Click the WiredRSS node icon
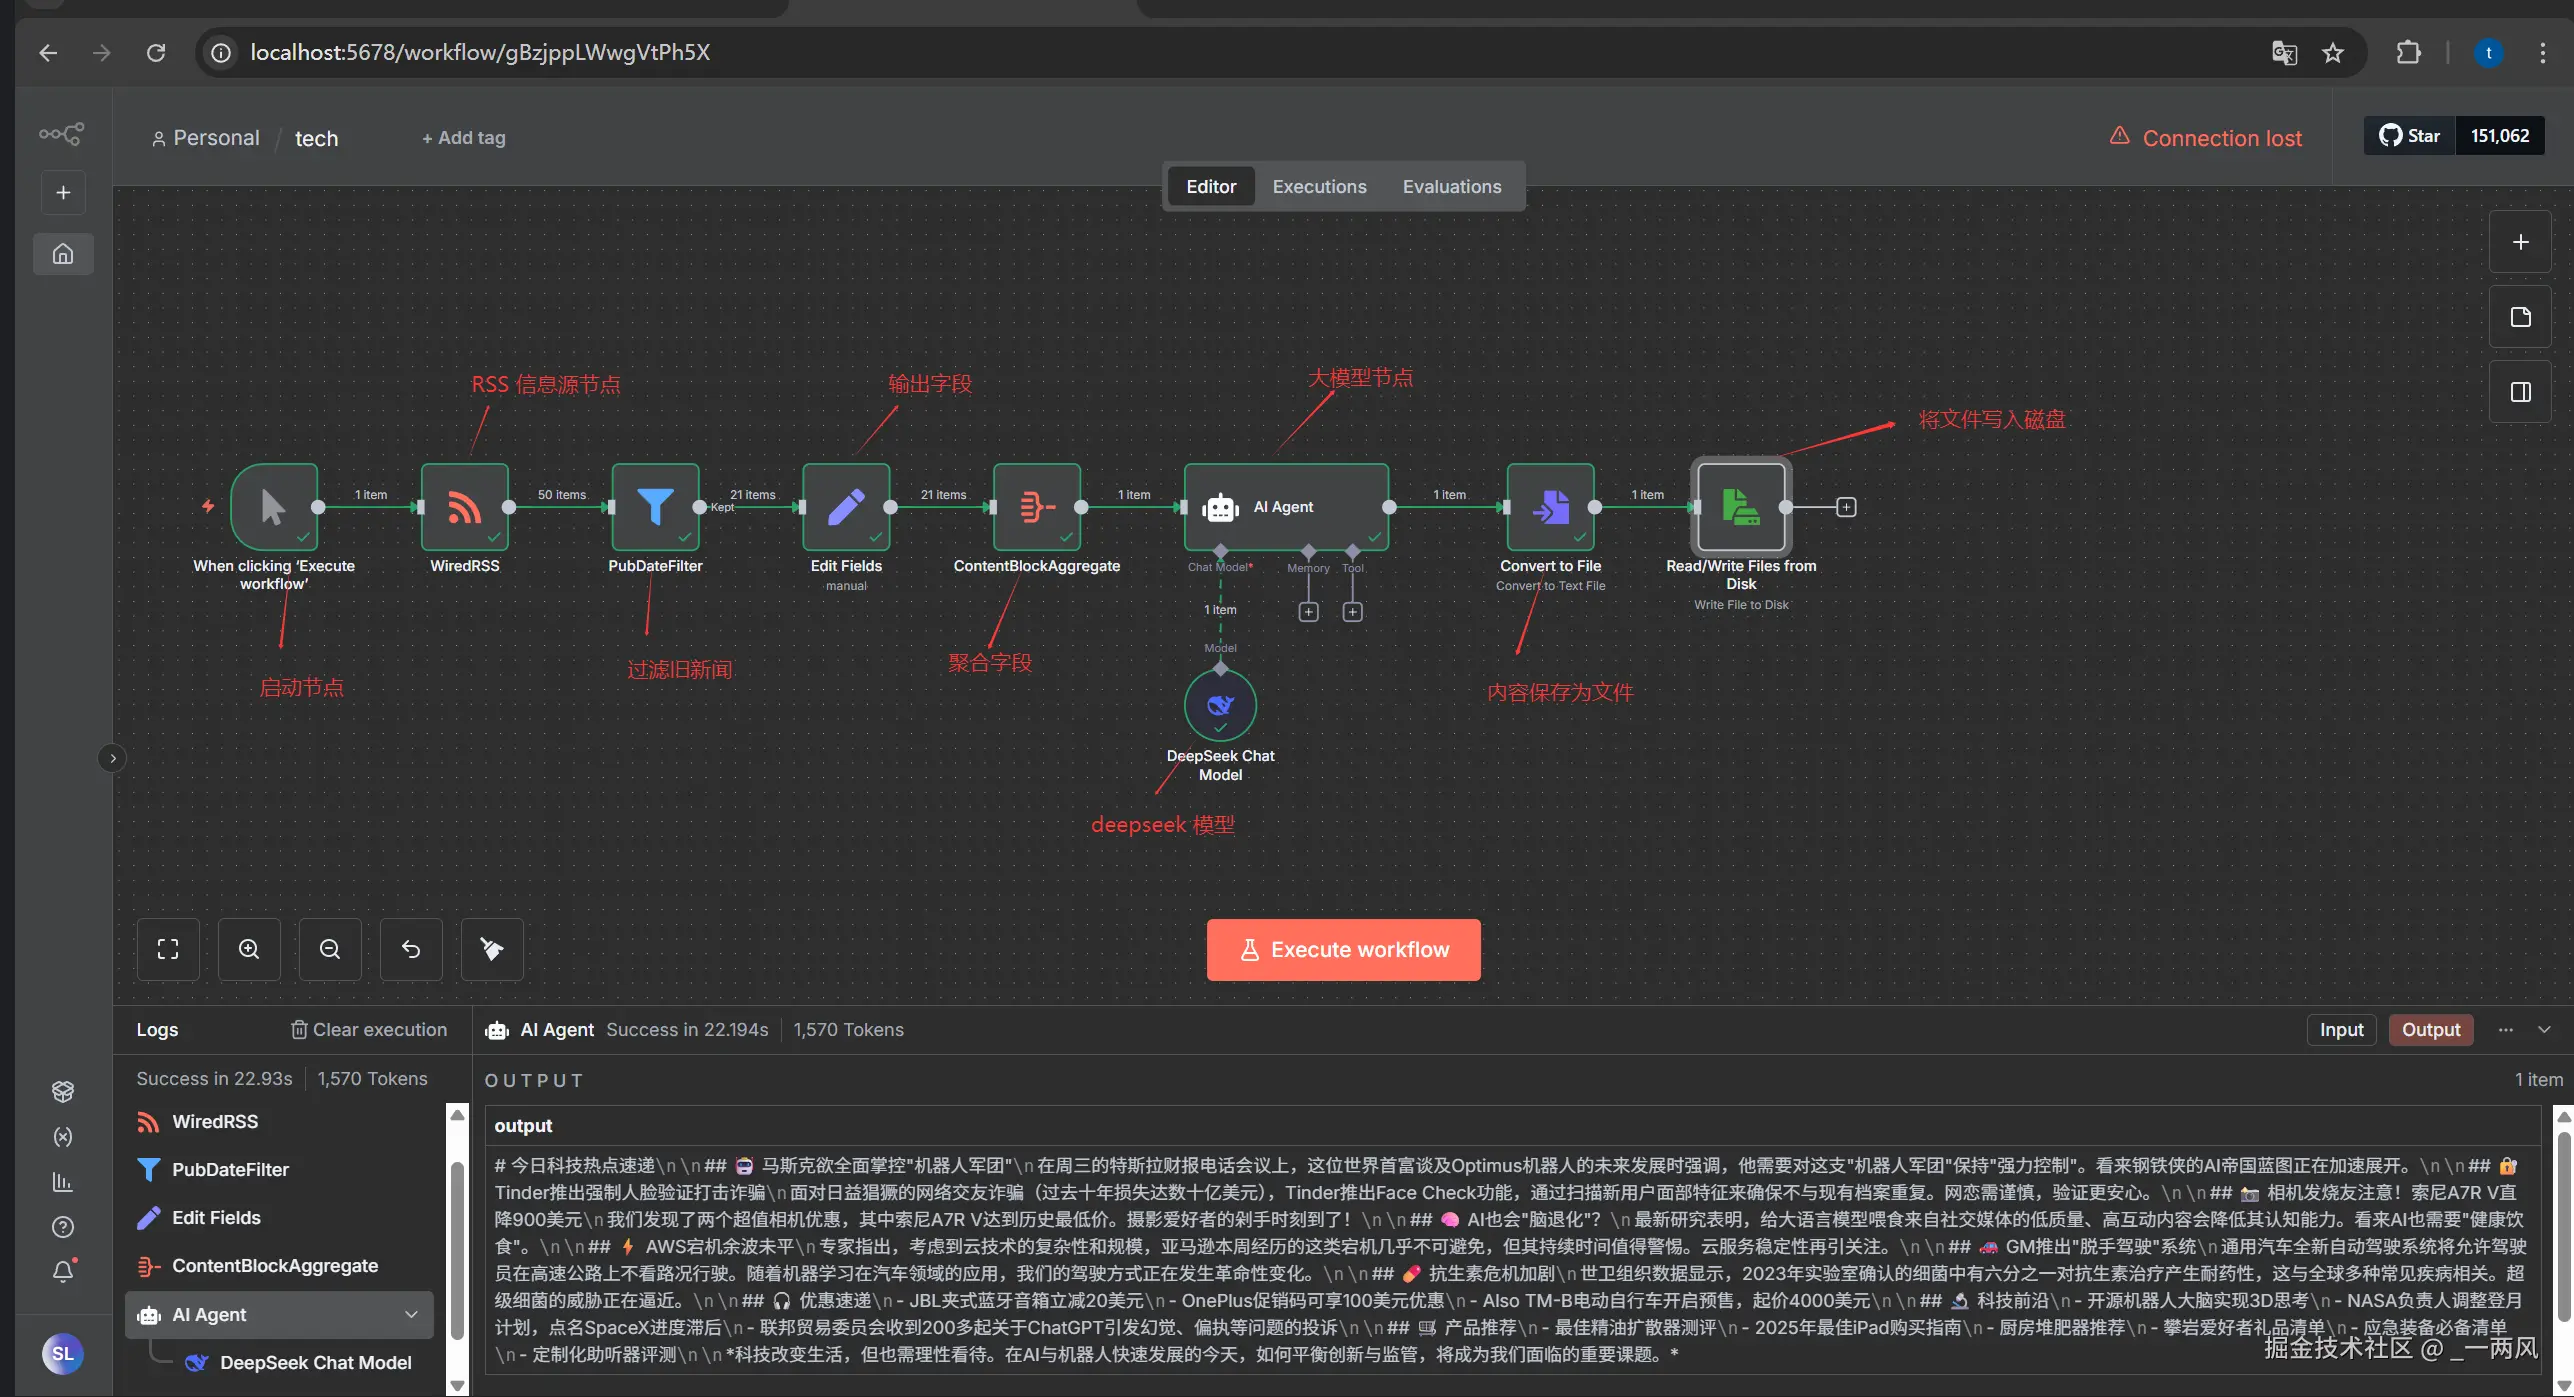2574x1397 pixels. pyautogui.click(x=464, y=507)
